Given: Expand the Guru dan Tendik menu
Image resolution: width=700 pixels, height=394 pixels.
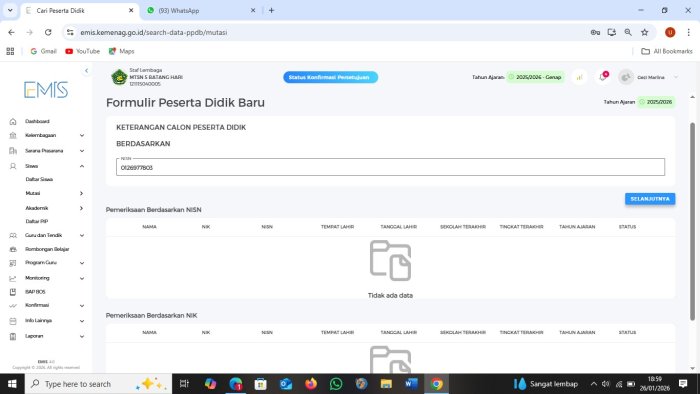Looking at the screenshot, I should 82,235.
